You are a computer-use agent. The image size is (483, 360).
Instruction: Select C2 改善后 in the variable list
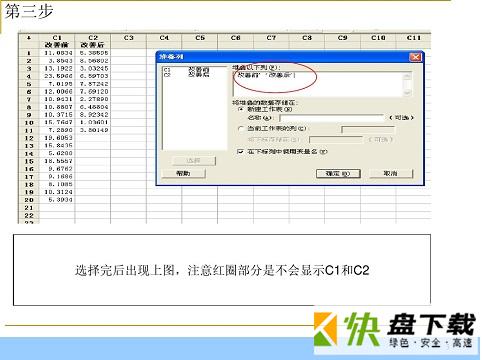[x=186, y=75]
